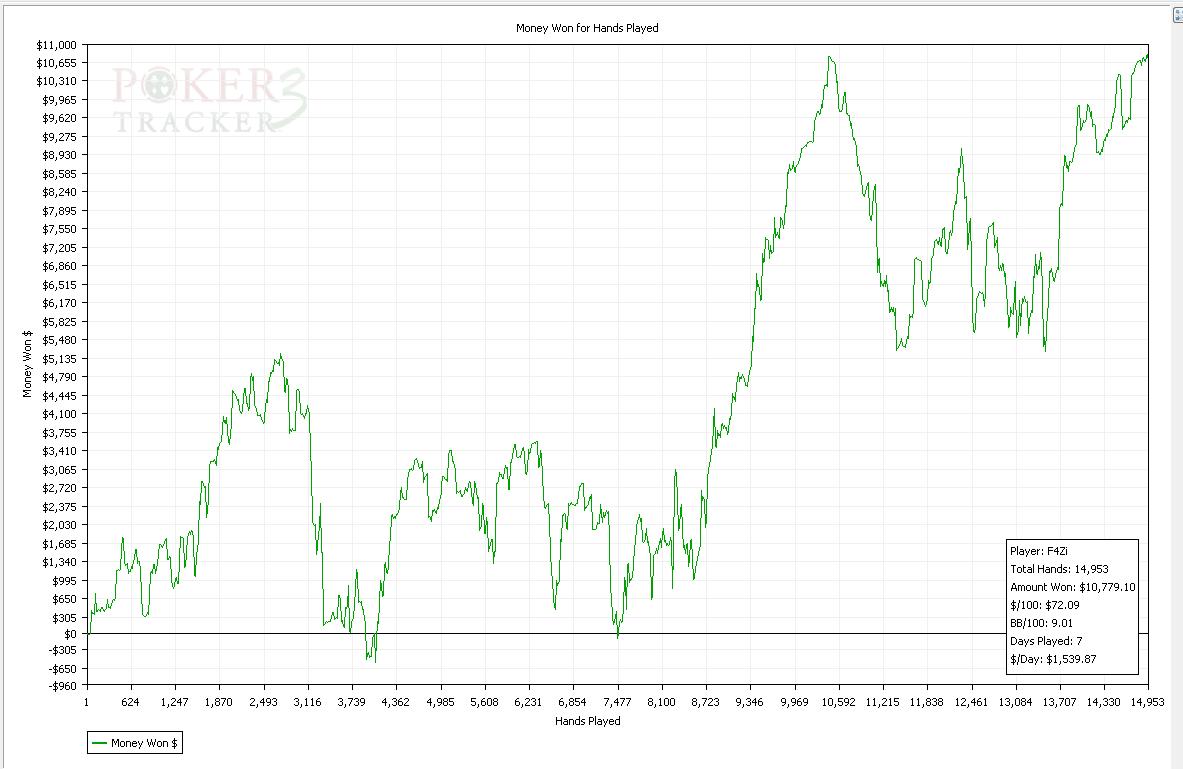Click the $11,000 label on the y-axis
This screenshot has width=1183, height=769.
point(55,45)
